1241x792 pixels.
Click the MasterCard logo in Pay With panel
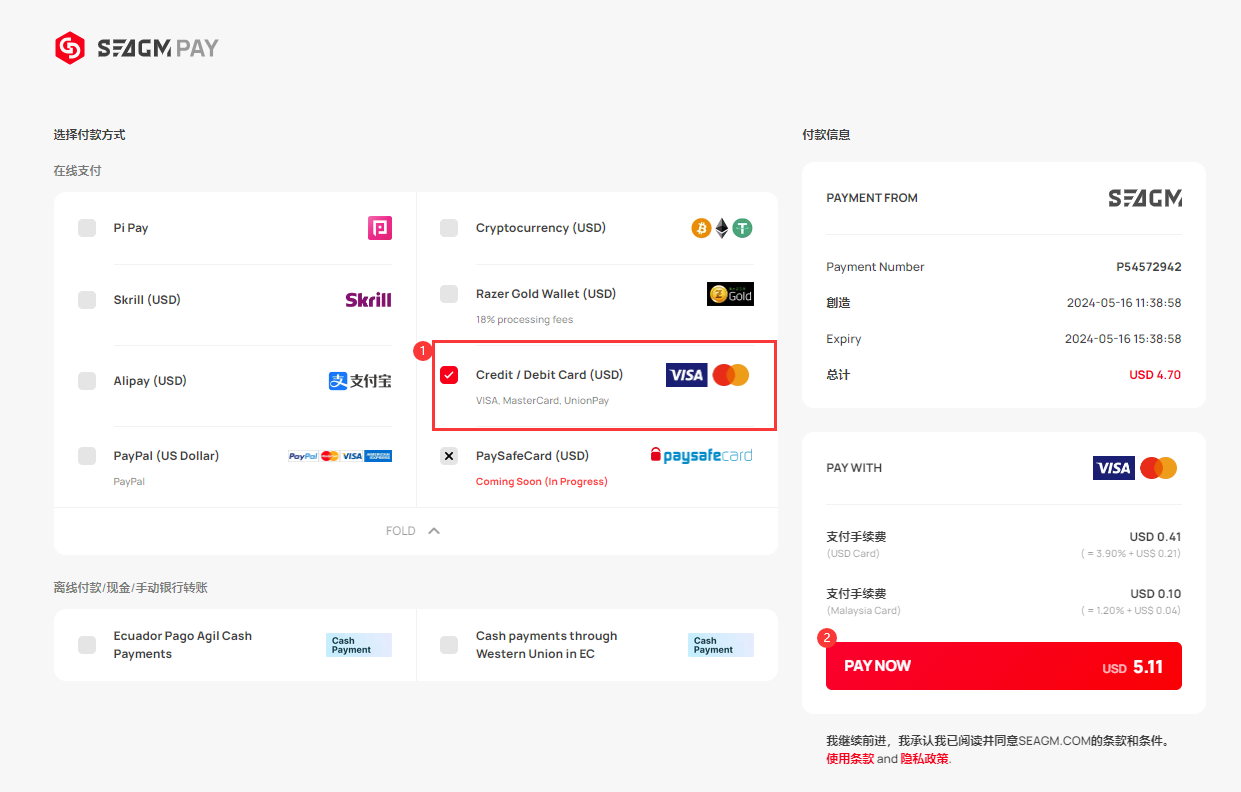click(x=1159, y=468)
